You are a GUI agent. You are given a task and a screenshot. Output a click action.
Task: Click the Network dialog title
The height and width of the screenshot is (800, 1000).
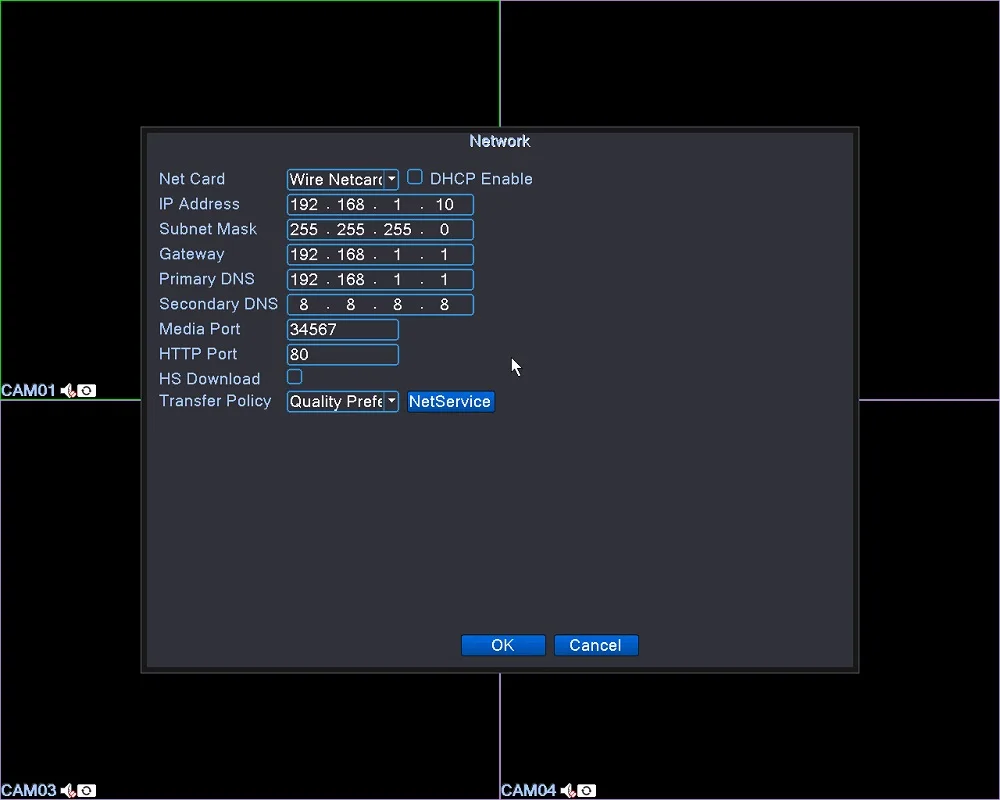pos(499,141)
